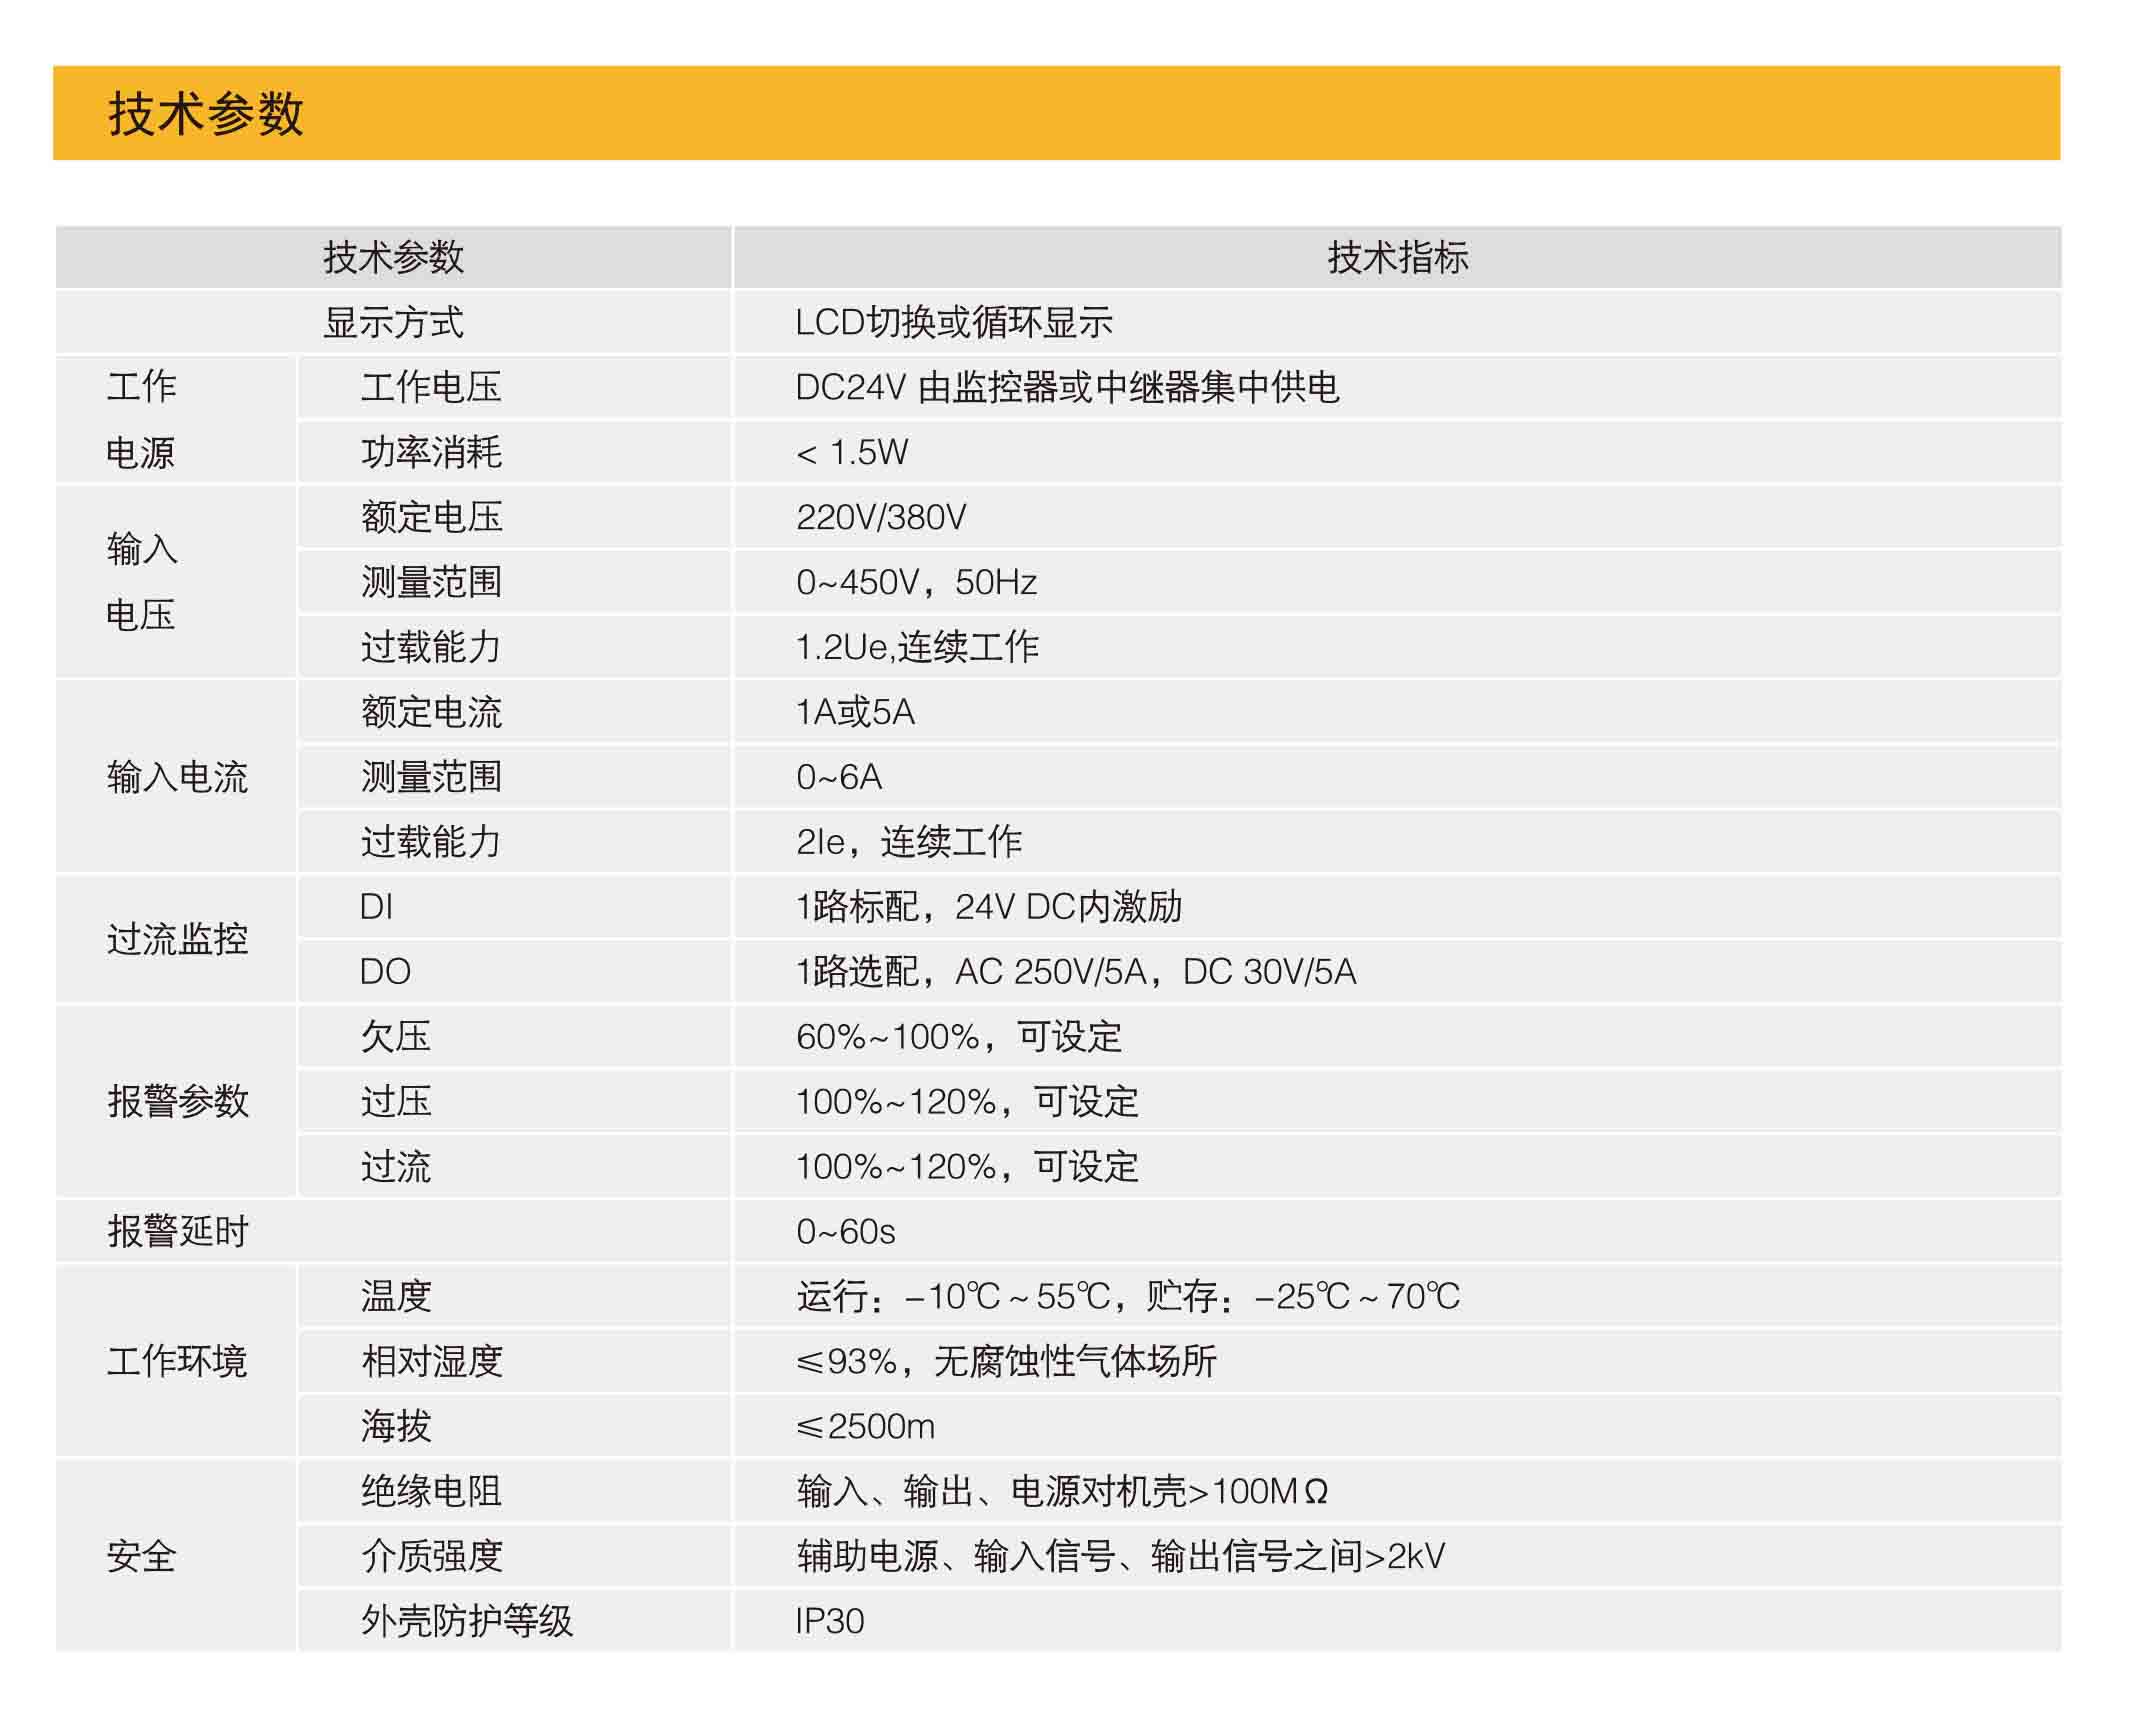Select the DO relay output specification text
This screenshot has width=2137, height=1728.
(1075, 972)
